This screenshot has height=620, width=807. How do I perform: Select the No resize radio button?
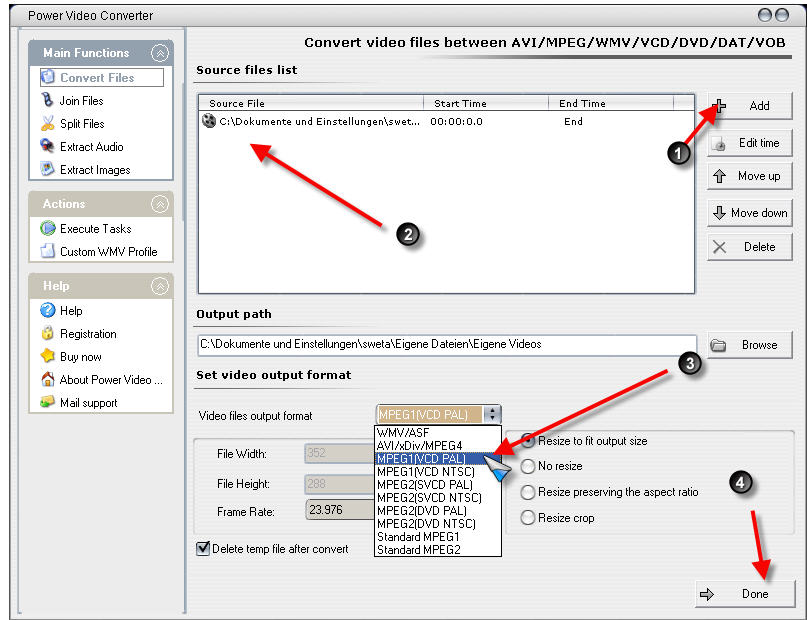[x=528, y=466]
